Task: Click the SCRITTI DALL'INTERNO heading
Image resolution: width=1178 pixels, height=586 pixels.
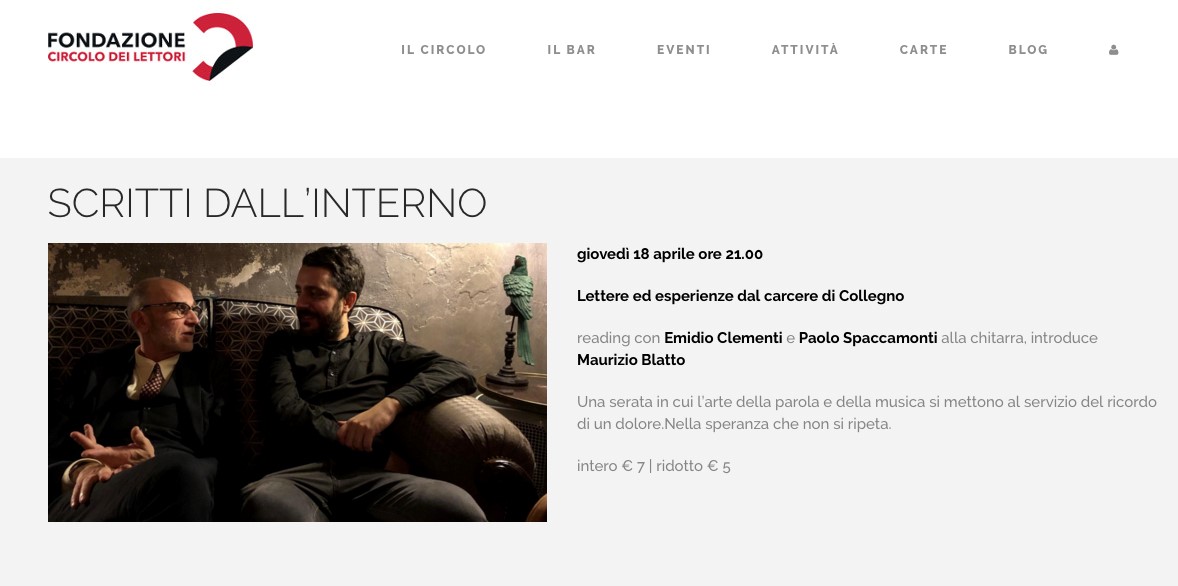Action: [x=267, y=203]
